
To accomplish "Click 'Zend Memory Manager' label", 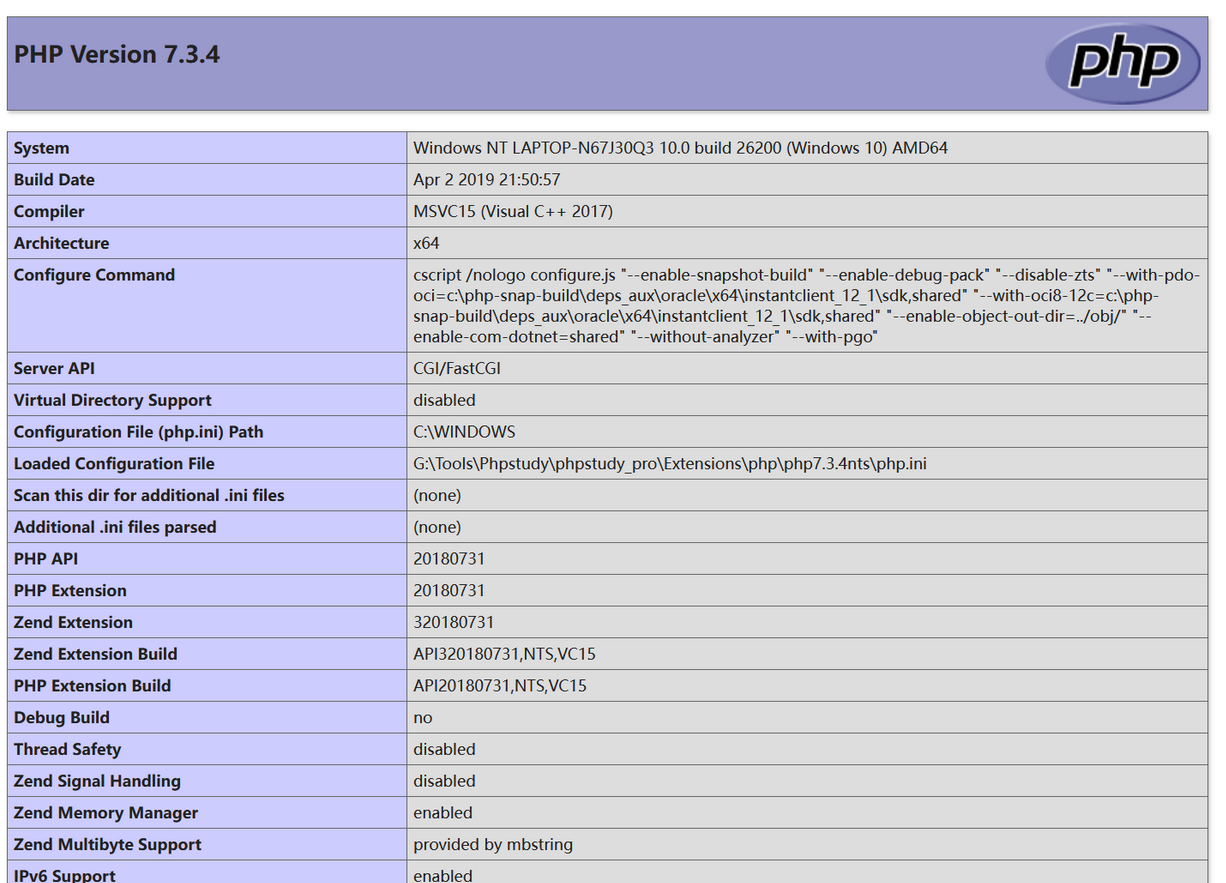I will (x=106, y=813).
